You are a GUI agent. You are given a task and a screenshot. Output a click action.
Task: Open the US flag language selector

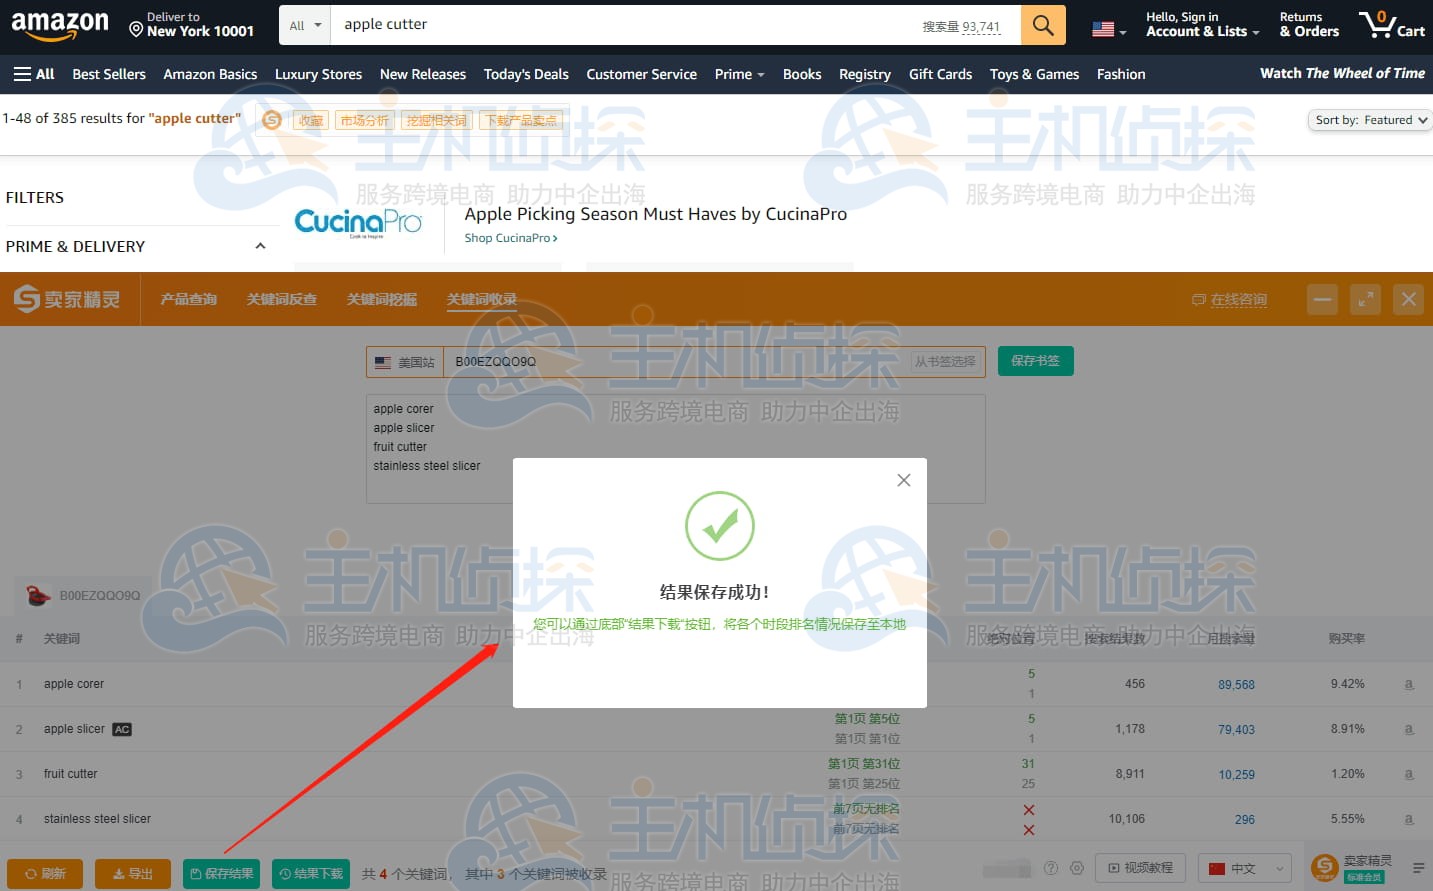pyautogui.click(x=1109, y=29)
